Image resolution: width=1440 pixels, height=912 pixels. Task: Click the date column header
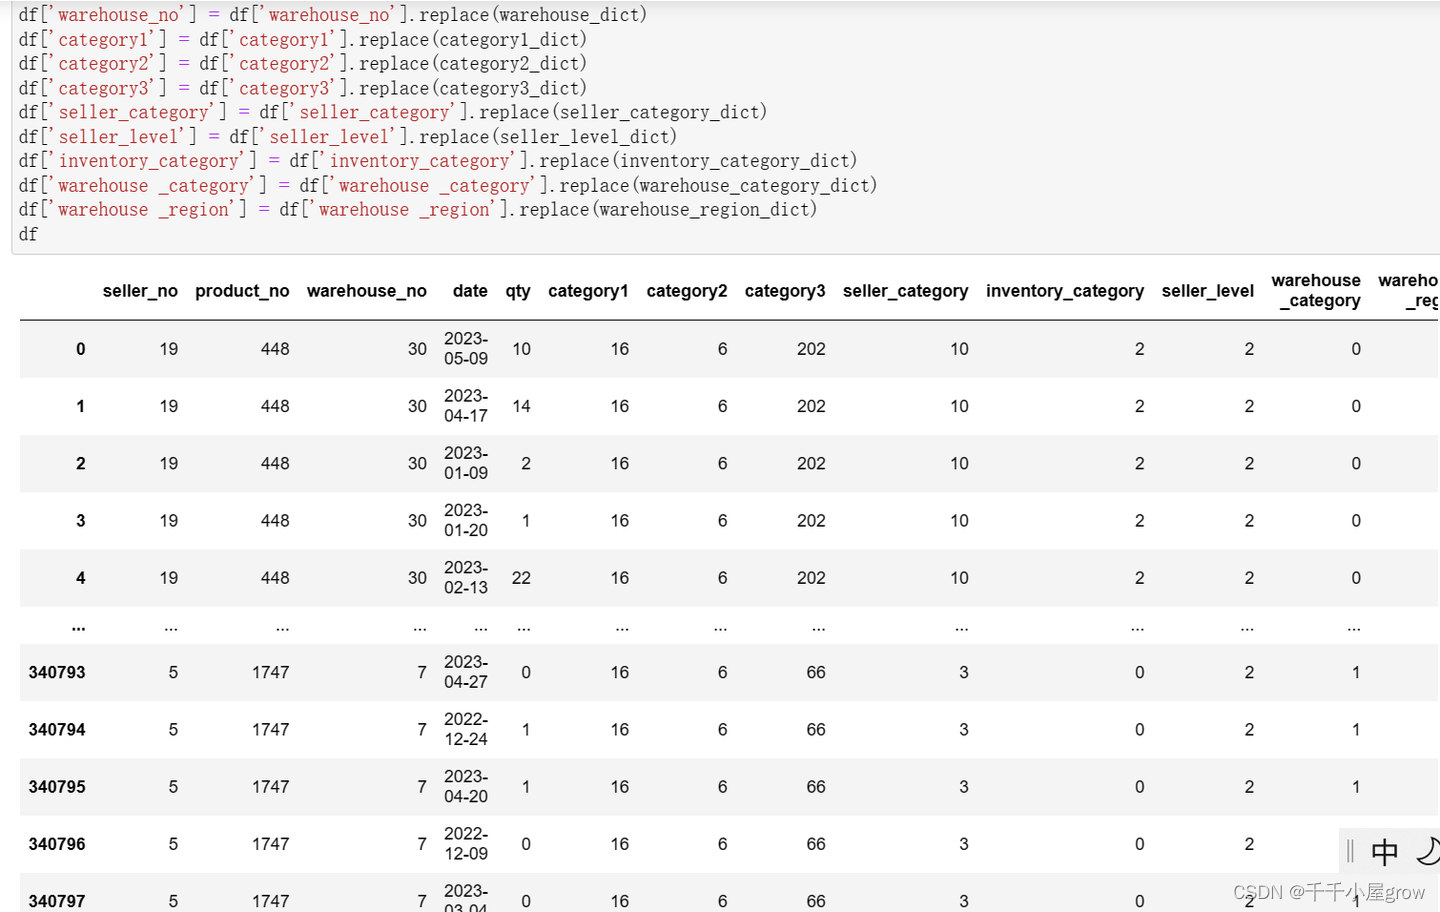pos(470,291)
